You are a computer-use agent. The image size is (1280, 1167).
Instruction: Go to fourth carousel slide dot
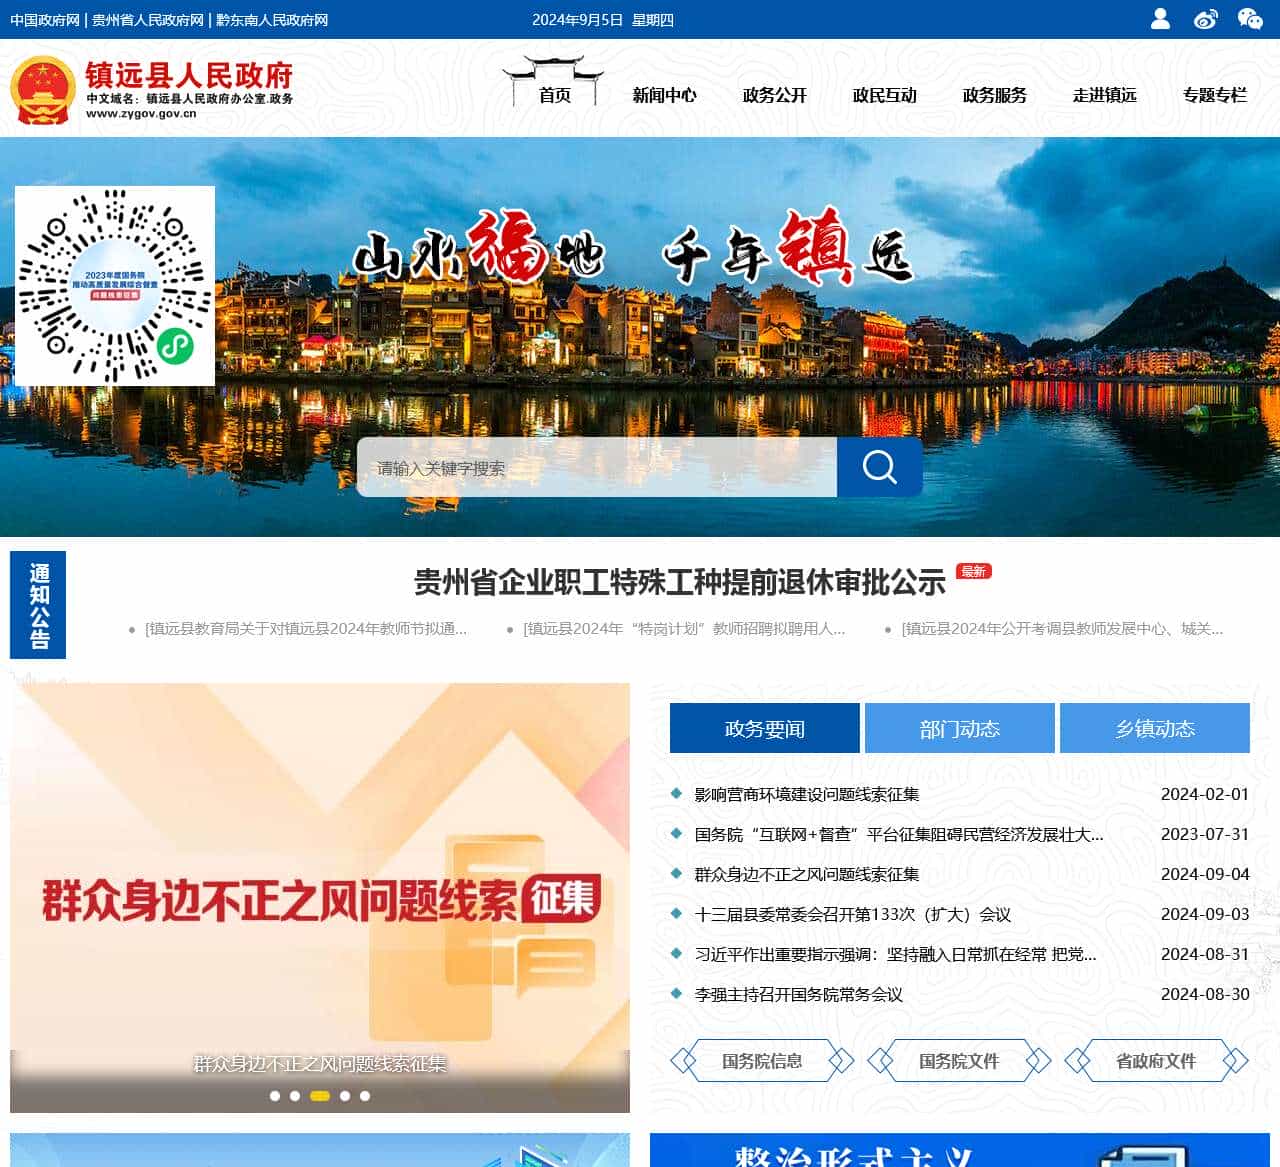pyautogui.click(x=345, y=1096)
